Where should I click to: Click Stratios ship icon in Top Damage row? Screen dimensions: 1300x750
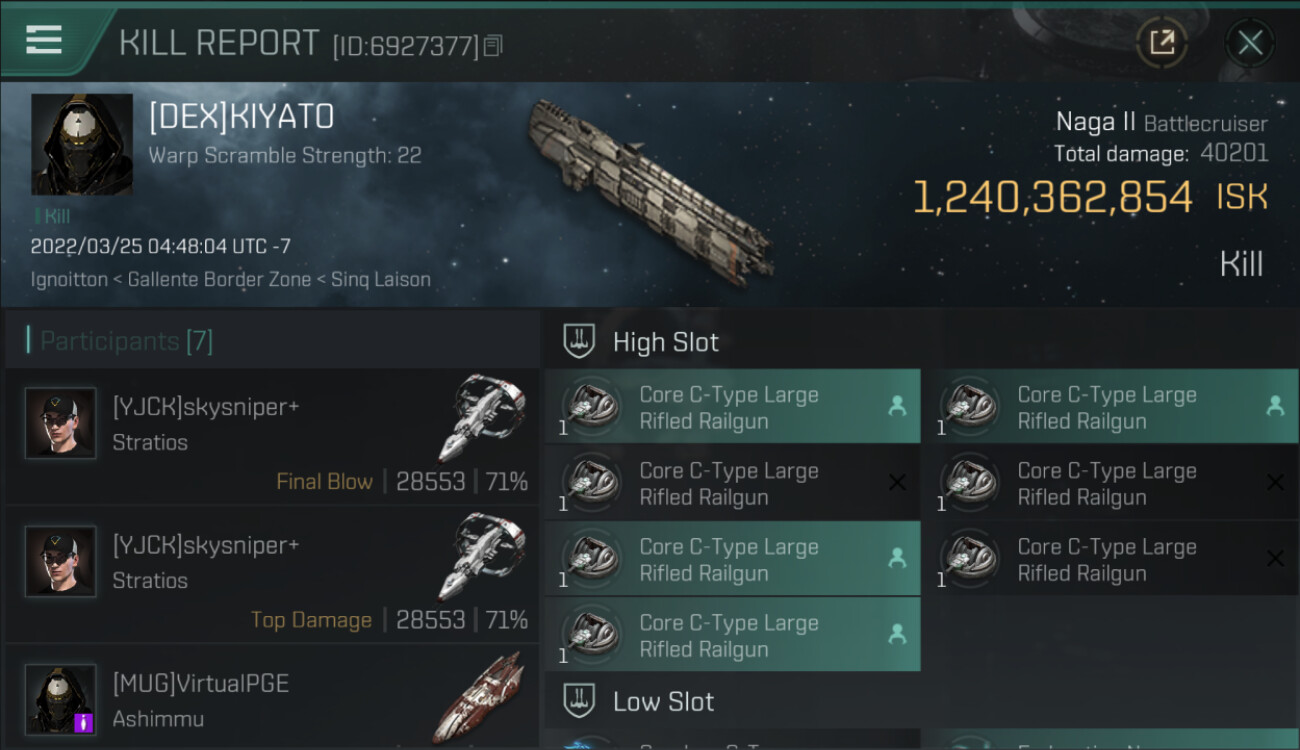(x=481, y=555)
